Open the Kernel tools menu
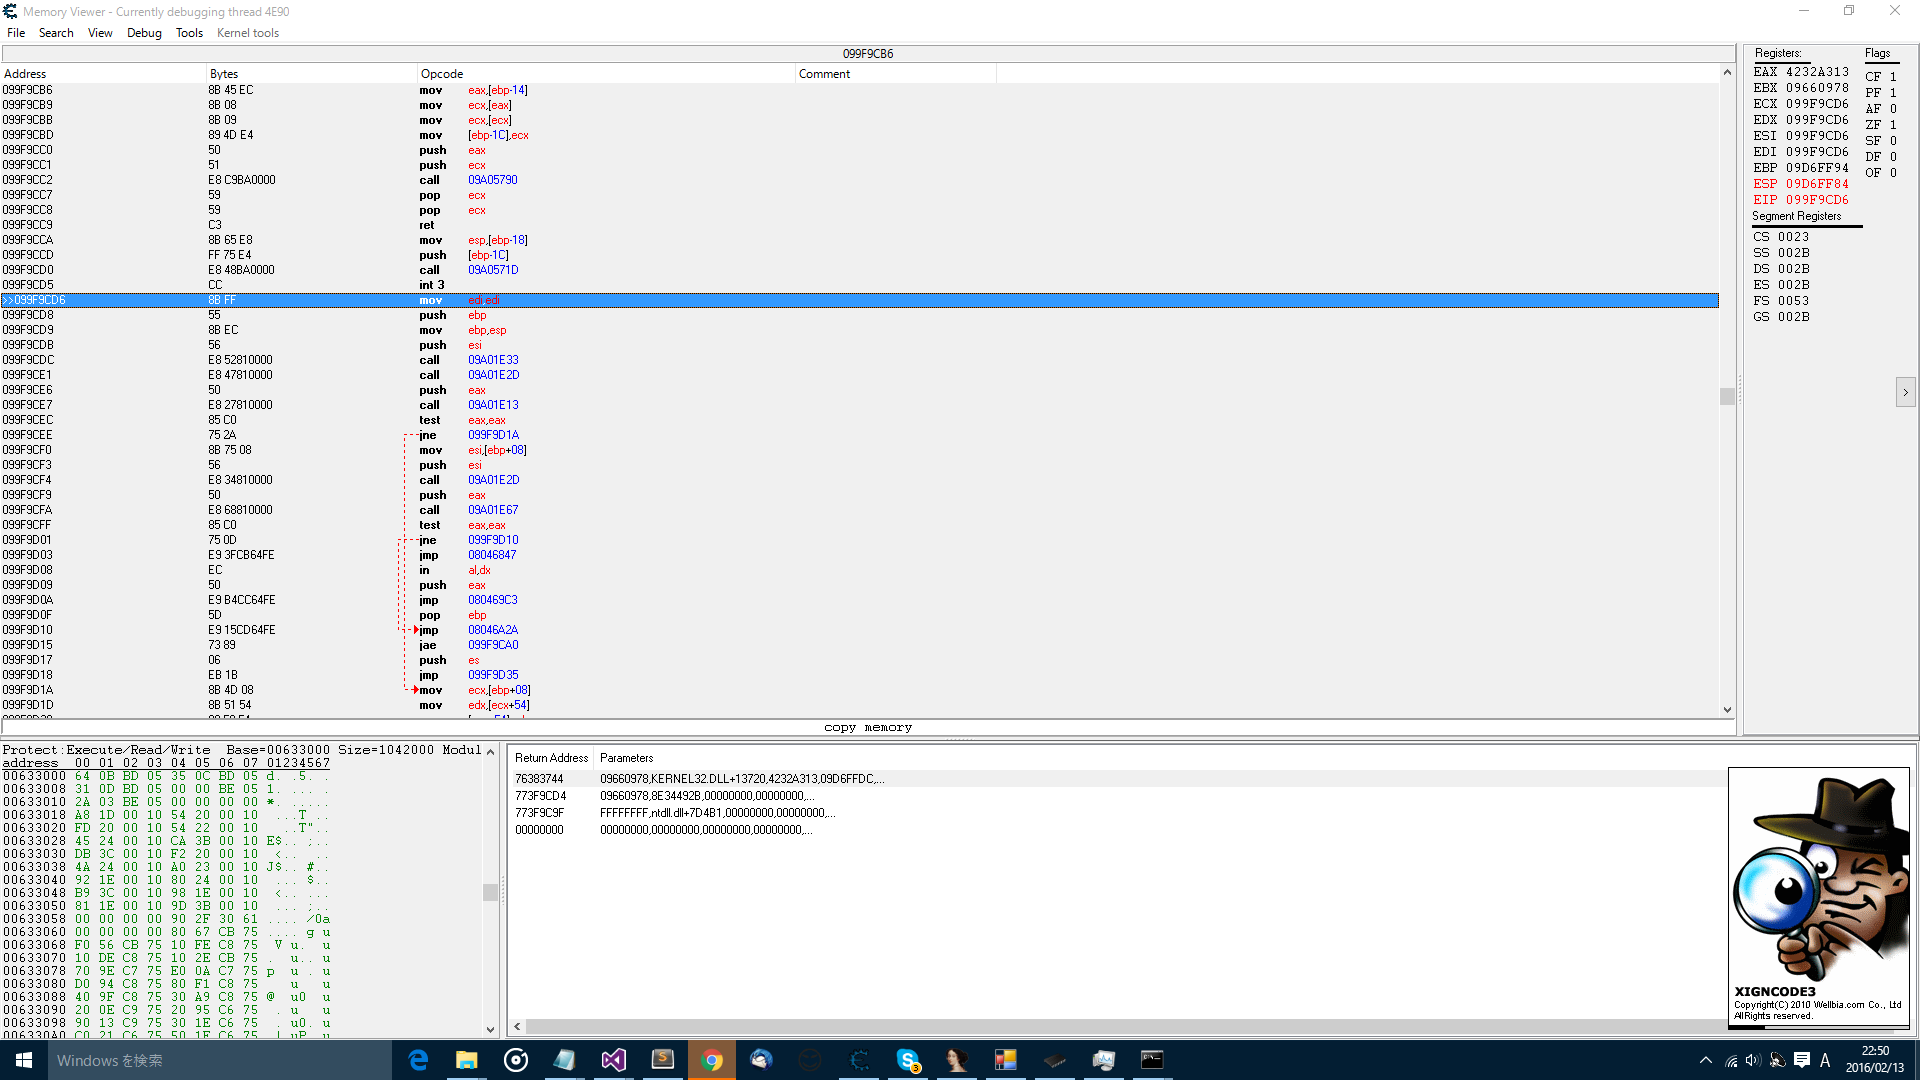 [247, 33]
